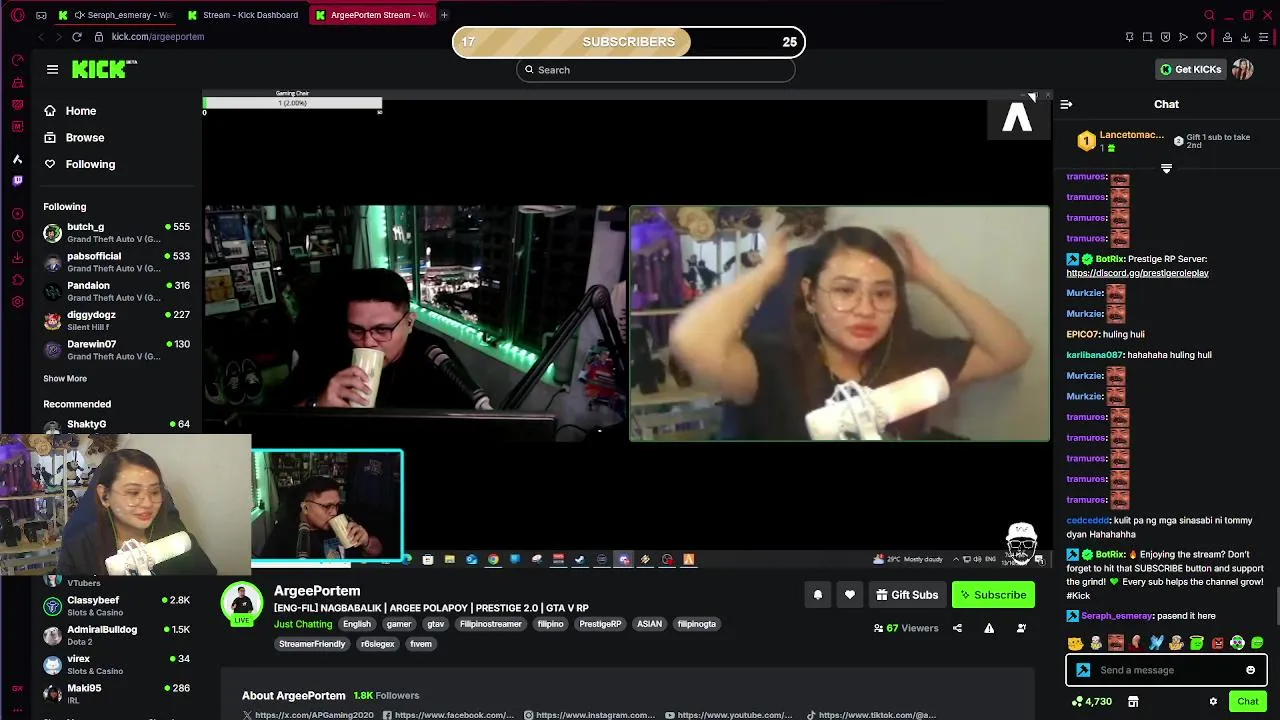Viewport: 1280px width, 720px height.
Task: Click the subscribers goal progress bar
Action: [629, 42]
